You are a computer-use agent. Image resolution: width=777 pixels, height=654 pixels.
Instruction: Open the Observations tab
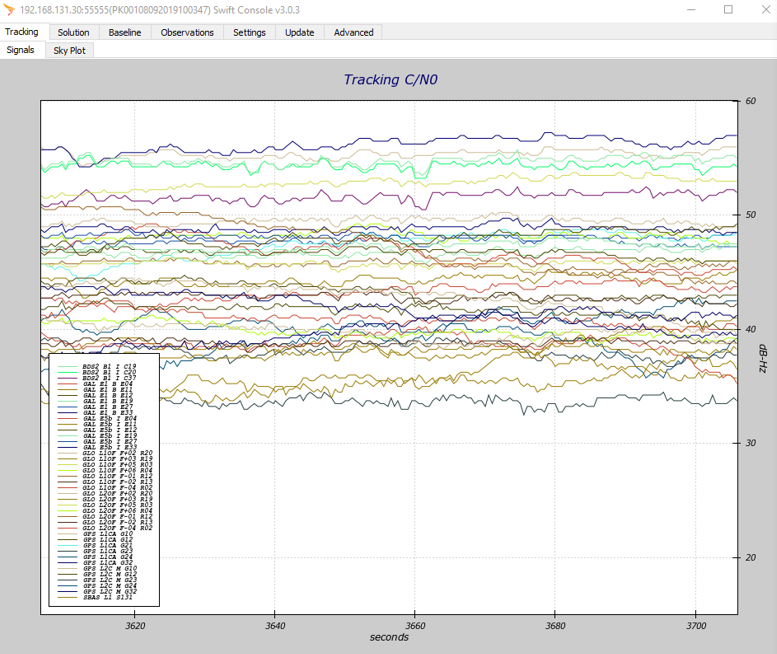[x=187, y=32]
